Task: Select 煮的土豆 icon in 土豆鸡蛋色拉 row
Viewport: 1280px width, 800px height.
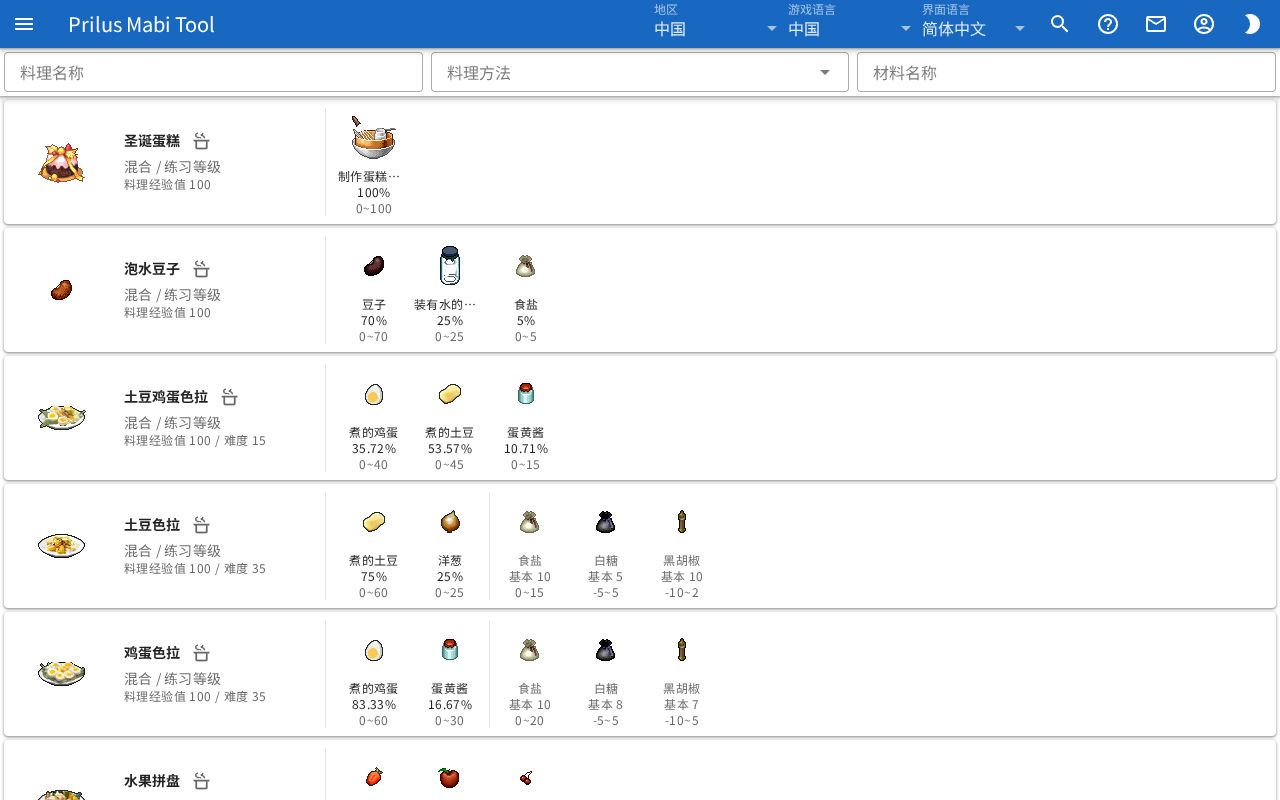Action: point(450,394)
